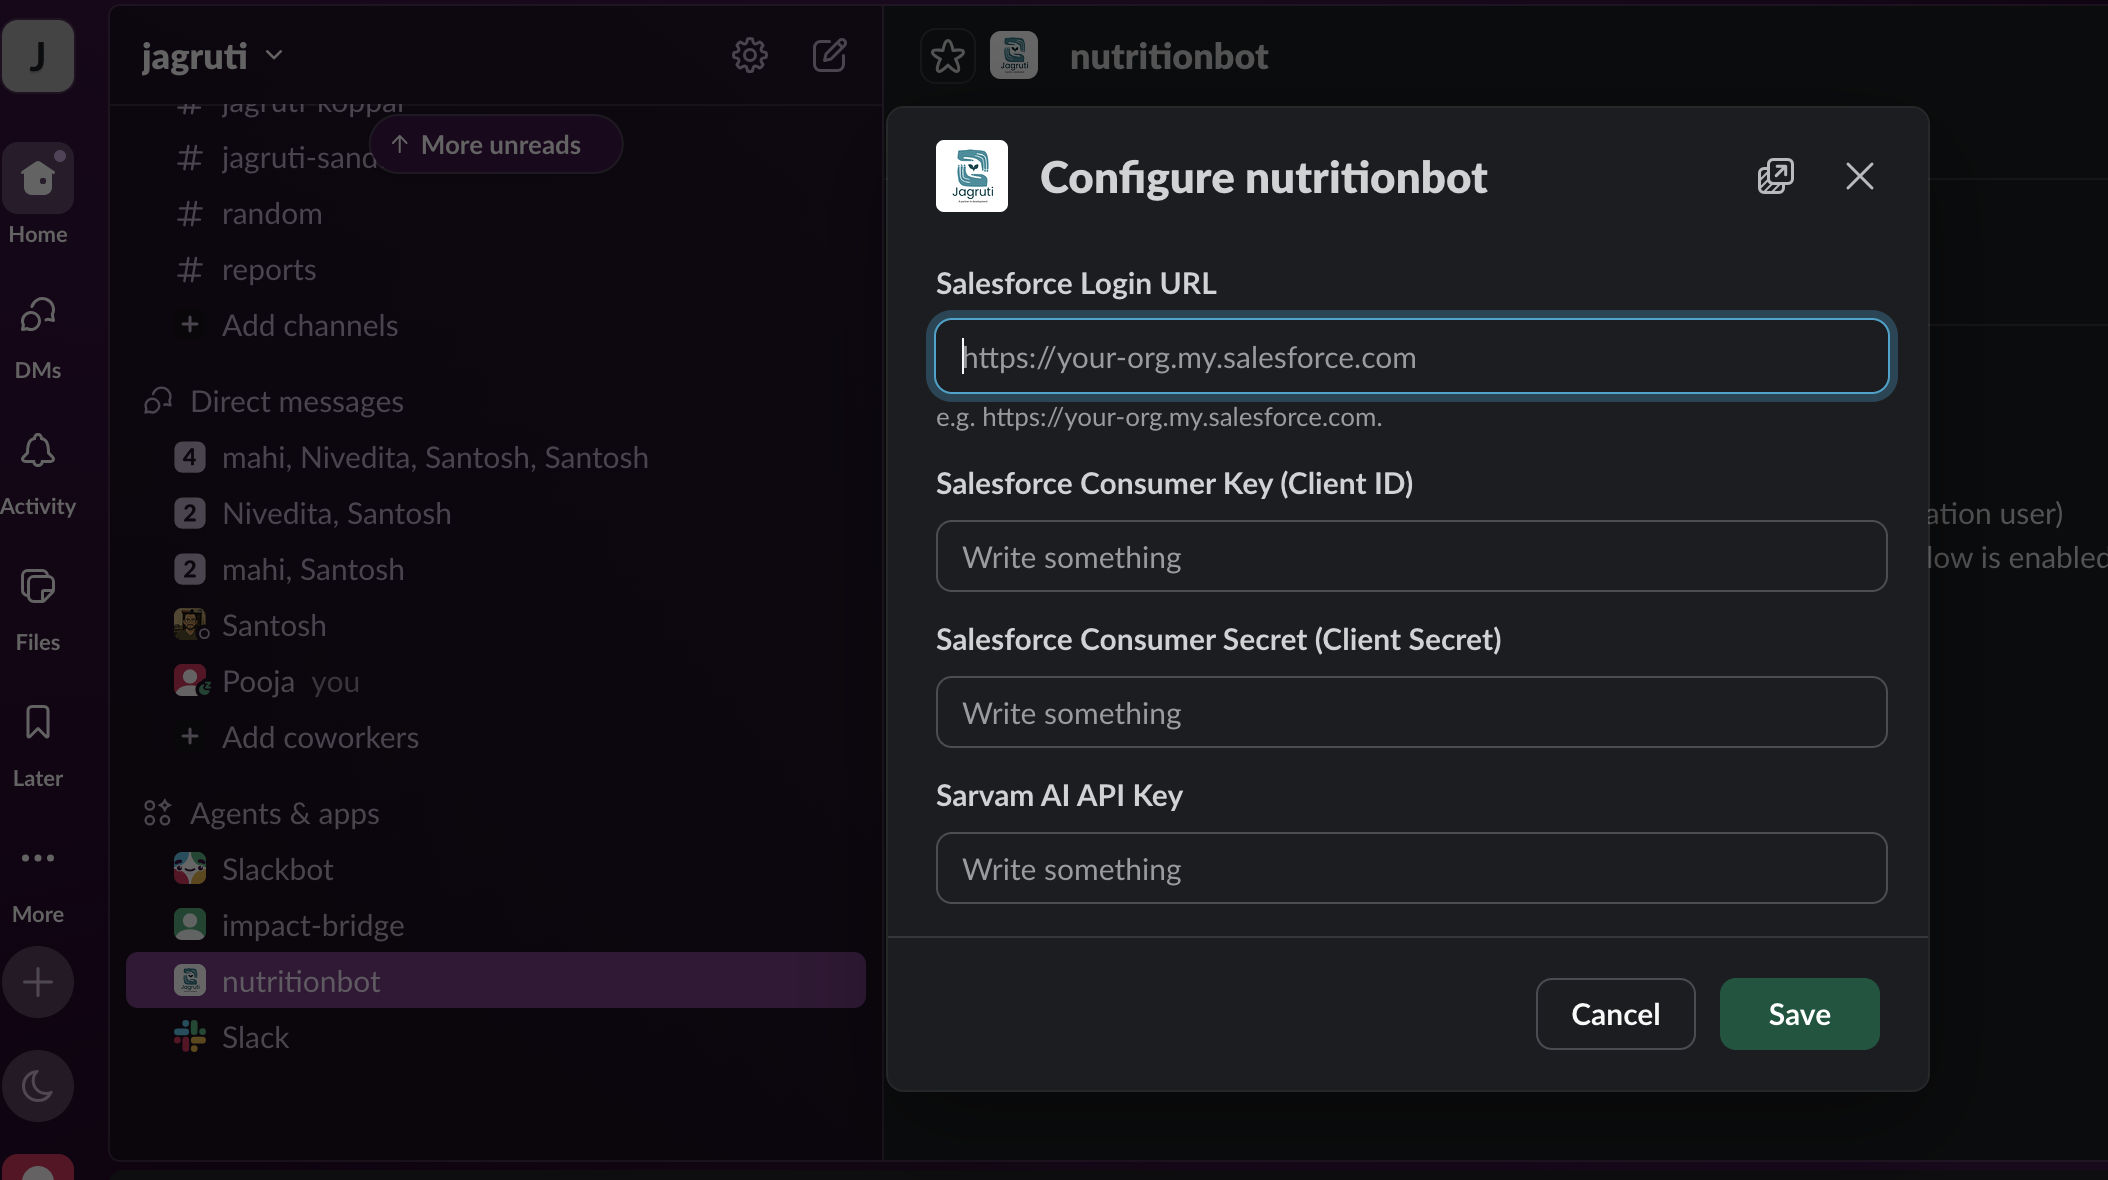This screenshot has width=2108, height=1180.
Task: Collapse the Agents & apps section
Action: pyautogui.click(x=284, y=814)
